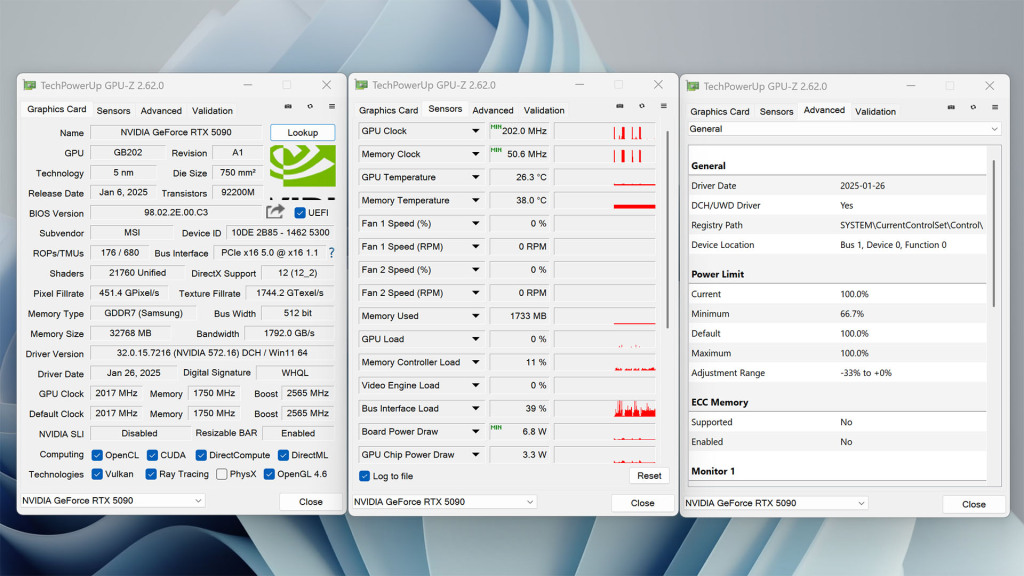Open GPU-Z settings via the gear icon
1024x576 pixels.
[309, 106]
